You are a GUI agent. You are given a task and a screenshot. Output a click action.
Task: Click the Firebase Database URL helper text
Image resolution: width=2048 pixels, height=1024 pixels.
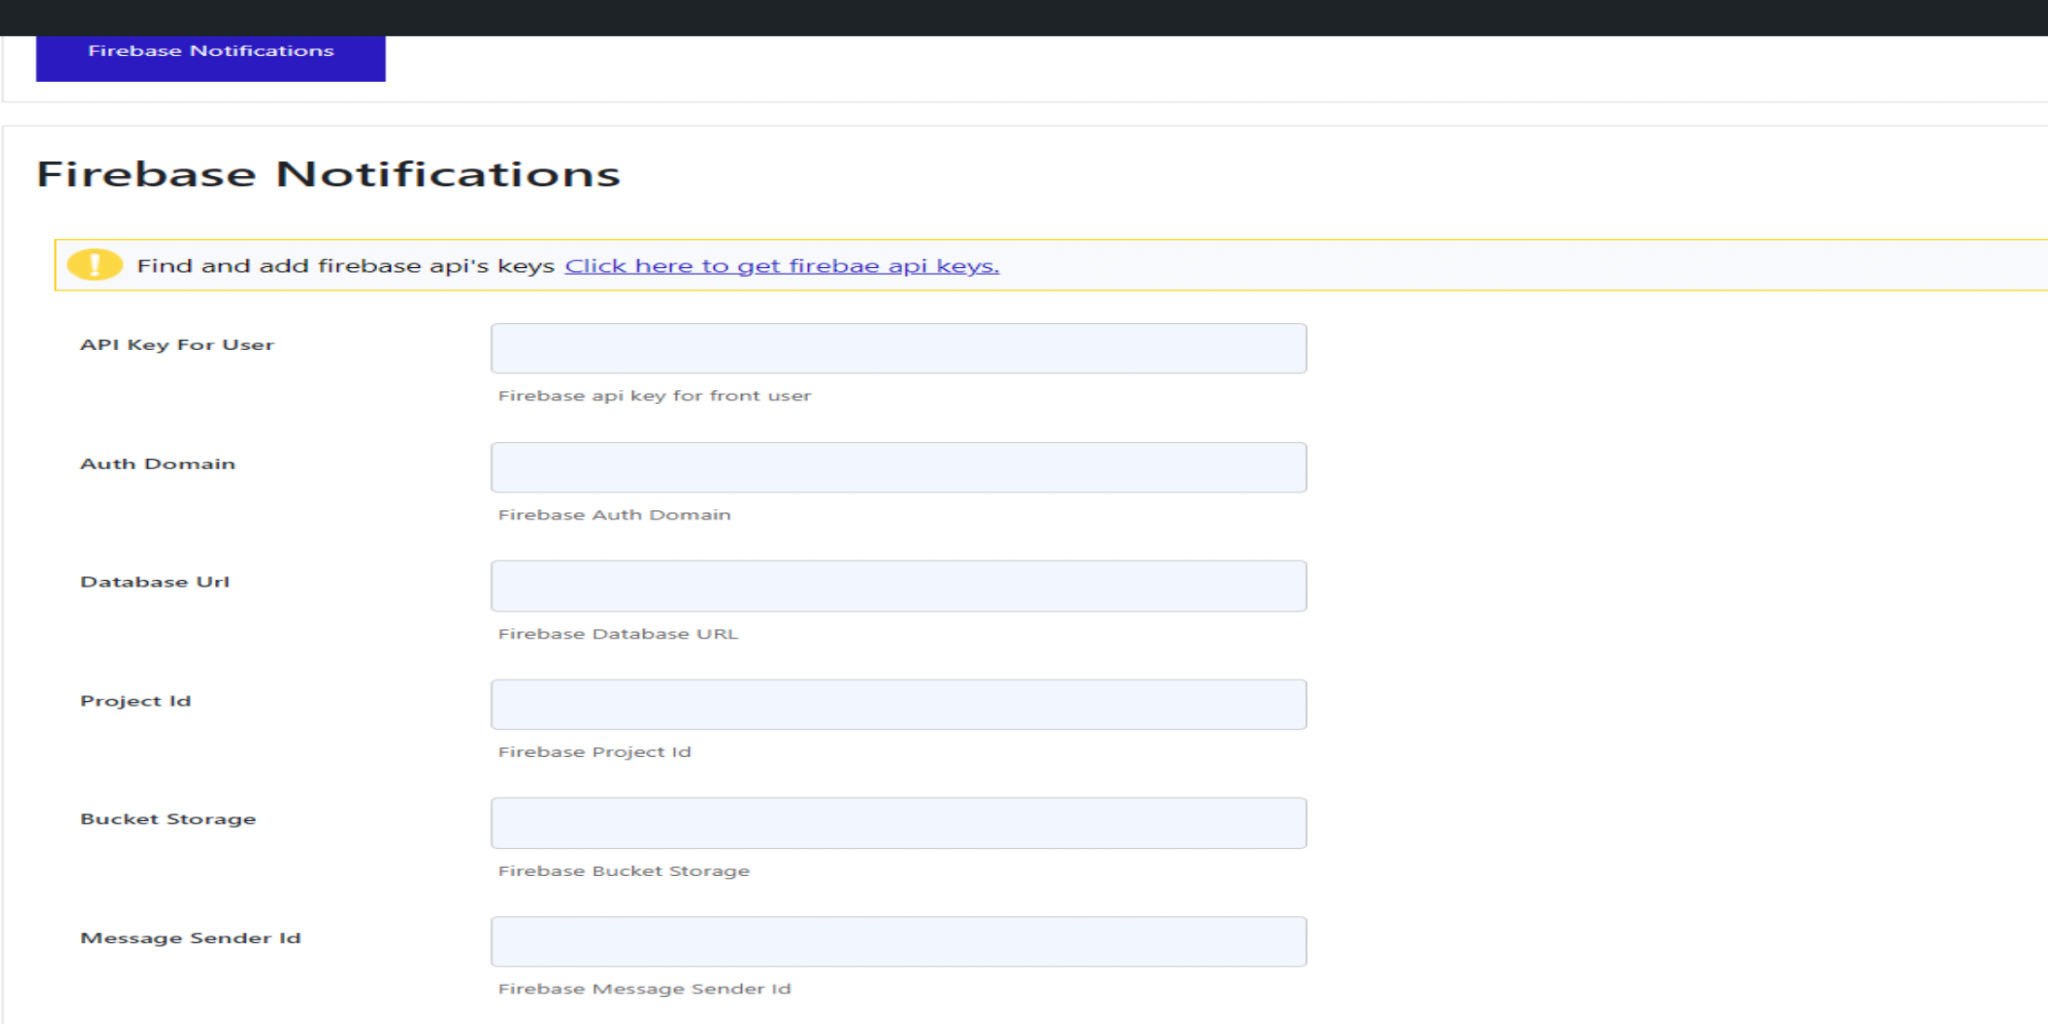[x=619, y=632]
